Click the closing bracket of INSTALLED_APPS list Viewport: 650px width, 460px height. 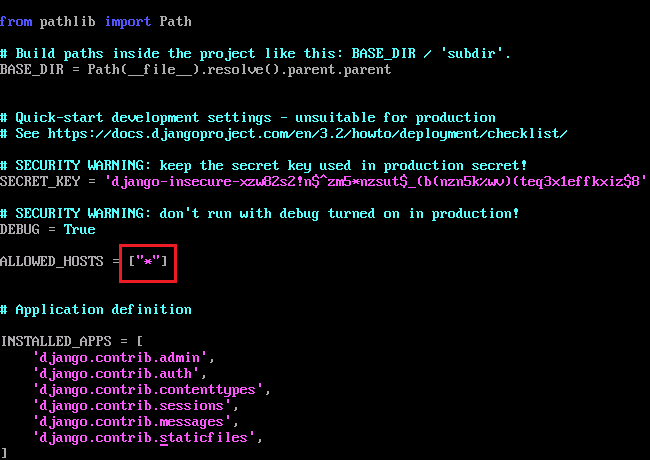pos(4,453)
